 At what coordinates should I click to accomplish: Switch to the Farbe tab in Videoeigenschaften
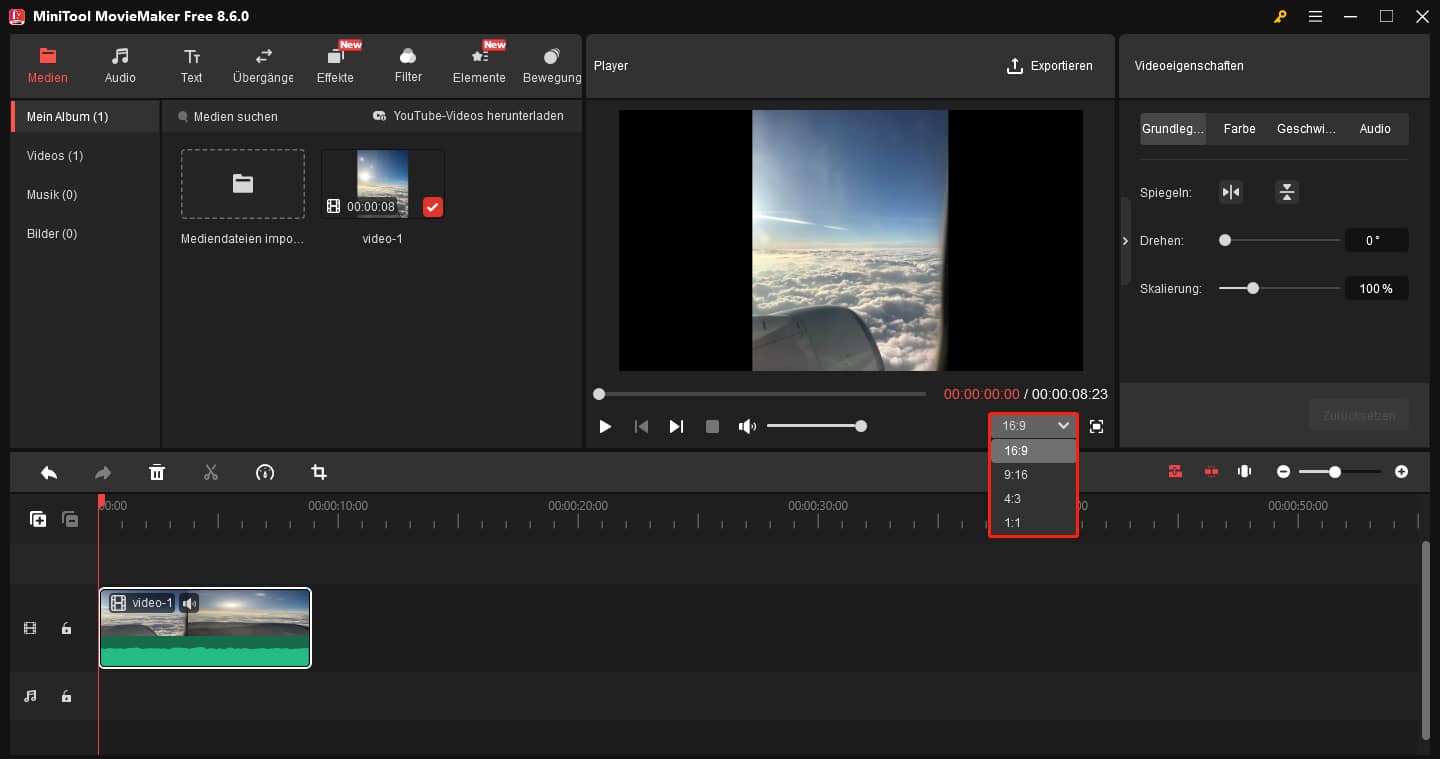(x=1239, y=128)
